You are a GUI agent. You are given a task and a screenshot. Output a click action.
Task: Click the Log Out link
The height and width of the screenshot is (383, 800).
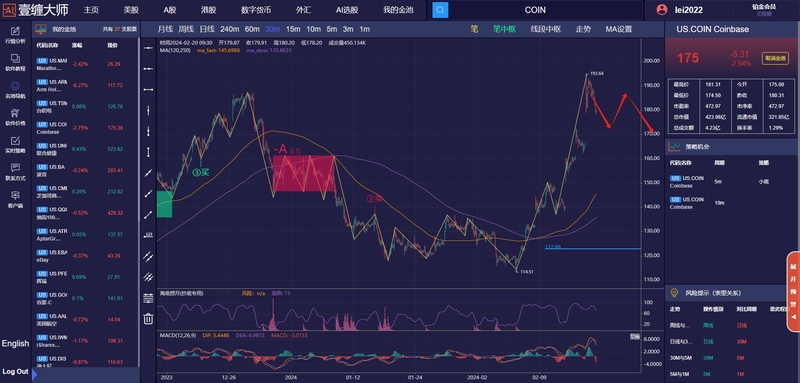[x=15, y=371]
